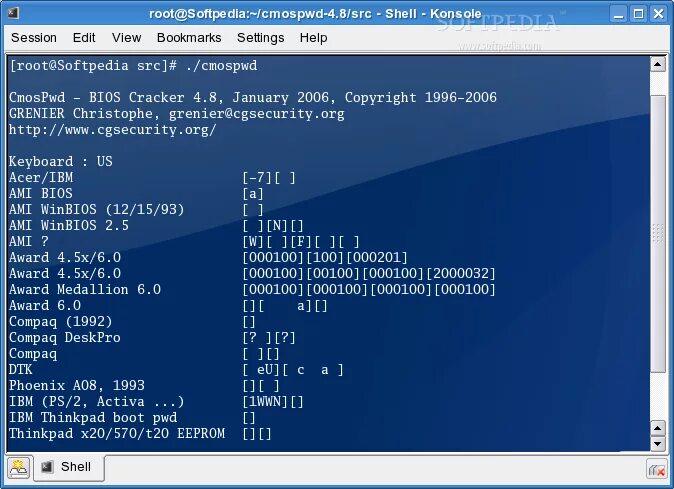Open the Edit menu
Viewport: 674px width, 489px height.
pyautogui.click(x=84, y=38)
